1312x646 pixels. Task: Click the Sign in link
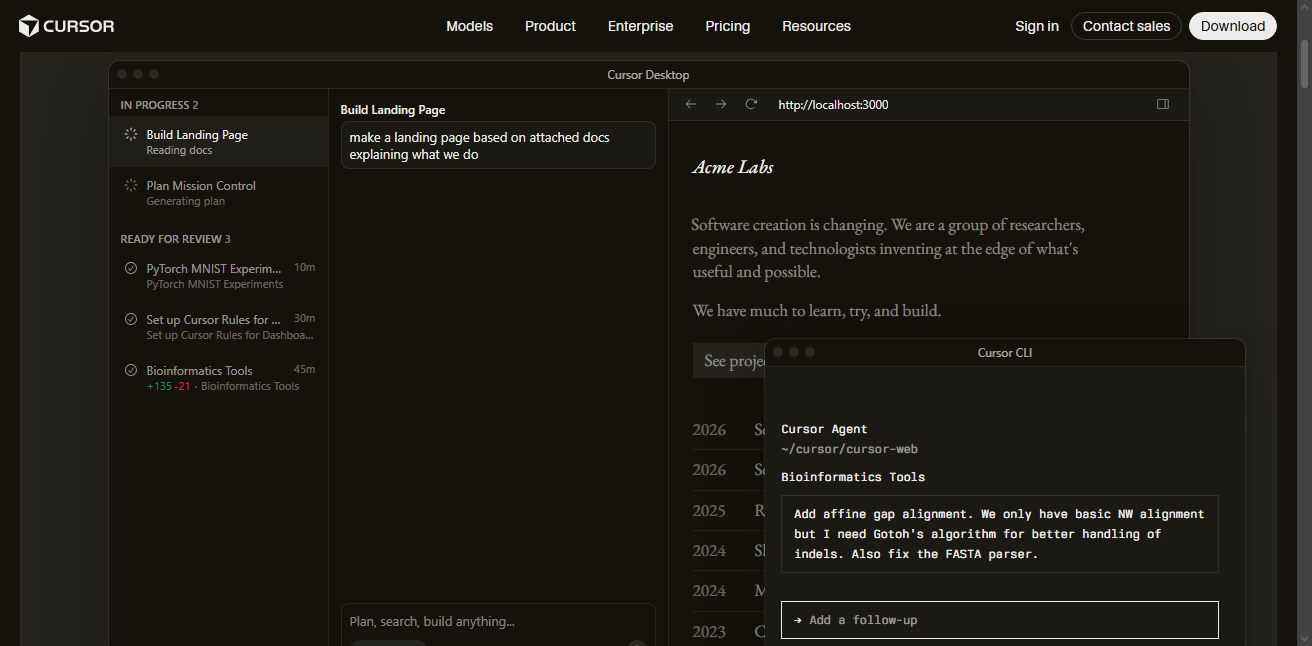click(x=1036, y=26)
